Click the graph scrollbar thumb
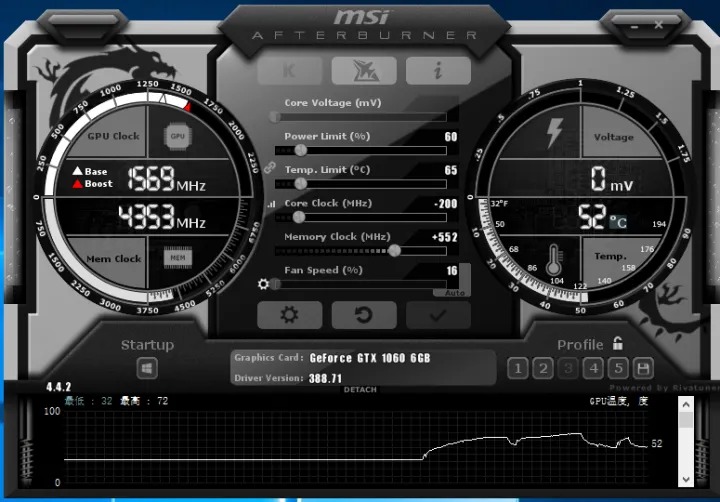The image size is (720, 502). pyautogui.click(x=686, y=420)
